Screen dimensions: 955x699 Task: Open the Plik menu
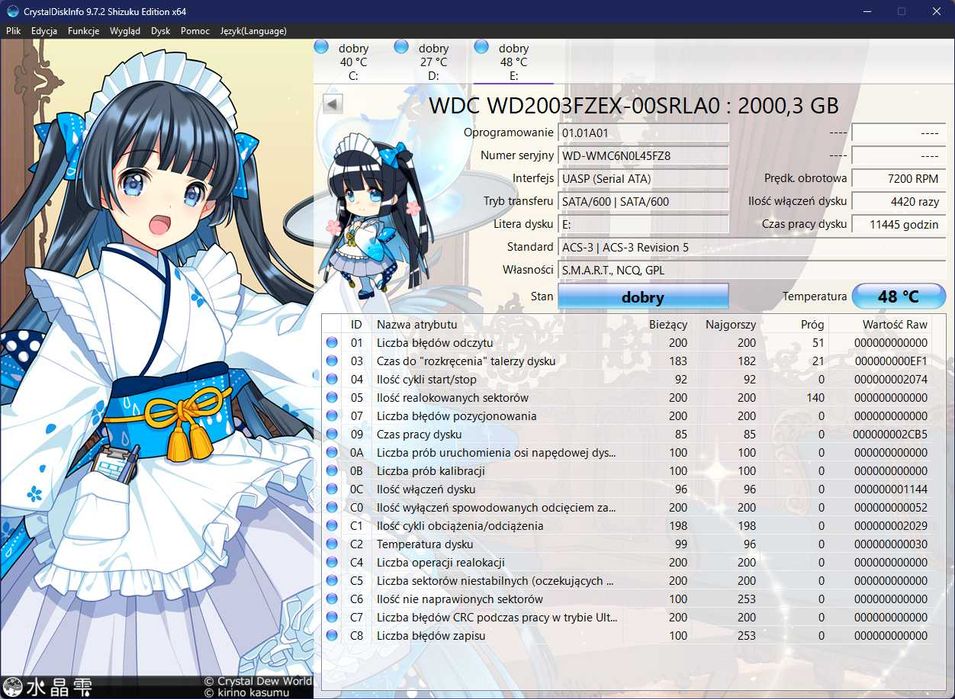coord(13,30)
